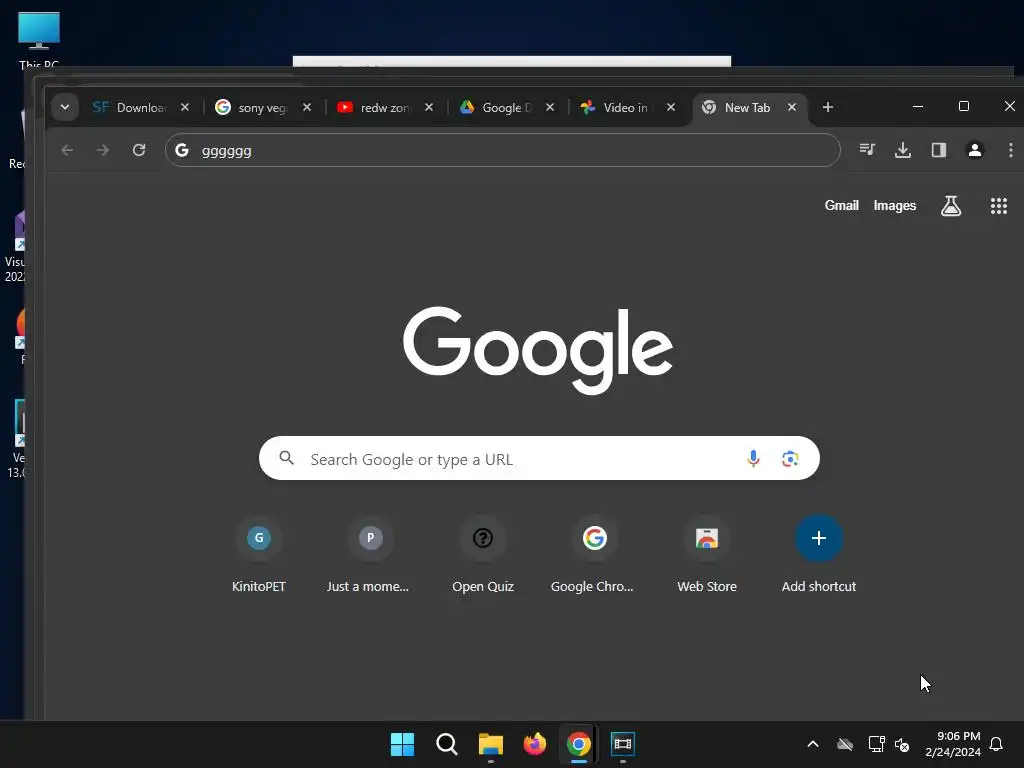Image resolution: width=1024 pixels, height=768 pixels.
Task: Start voice search with microphone icon
Action: pos(753,458)
